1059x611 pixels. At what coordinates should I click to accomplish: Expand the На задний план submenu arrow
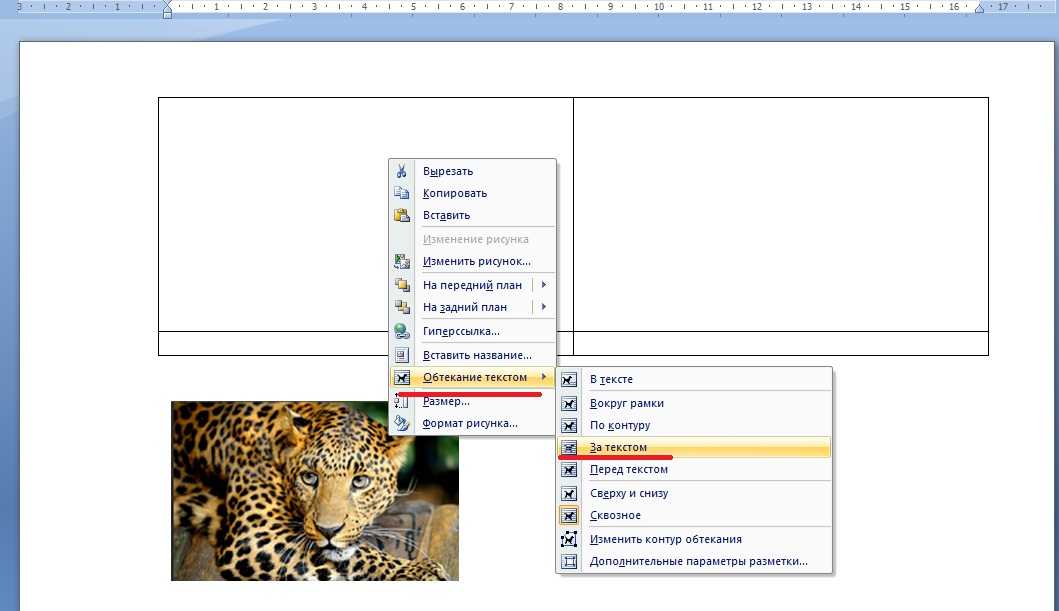point(544,307)
